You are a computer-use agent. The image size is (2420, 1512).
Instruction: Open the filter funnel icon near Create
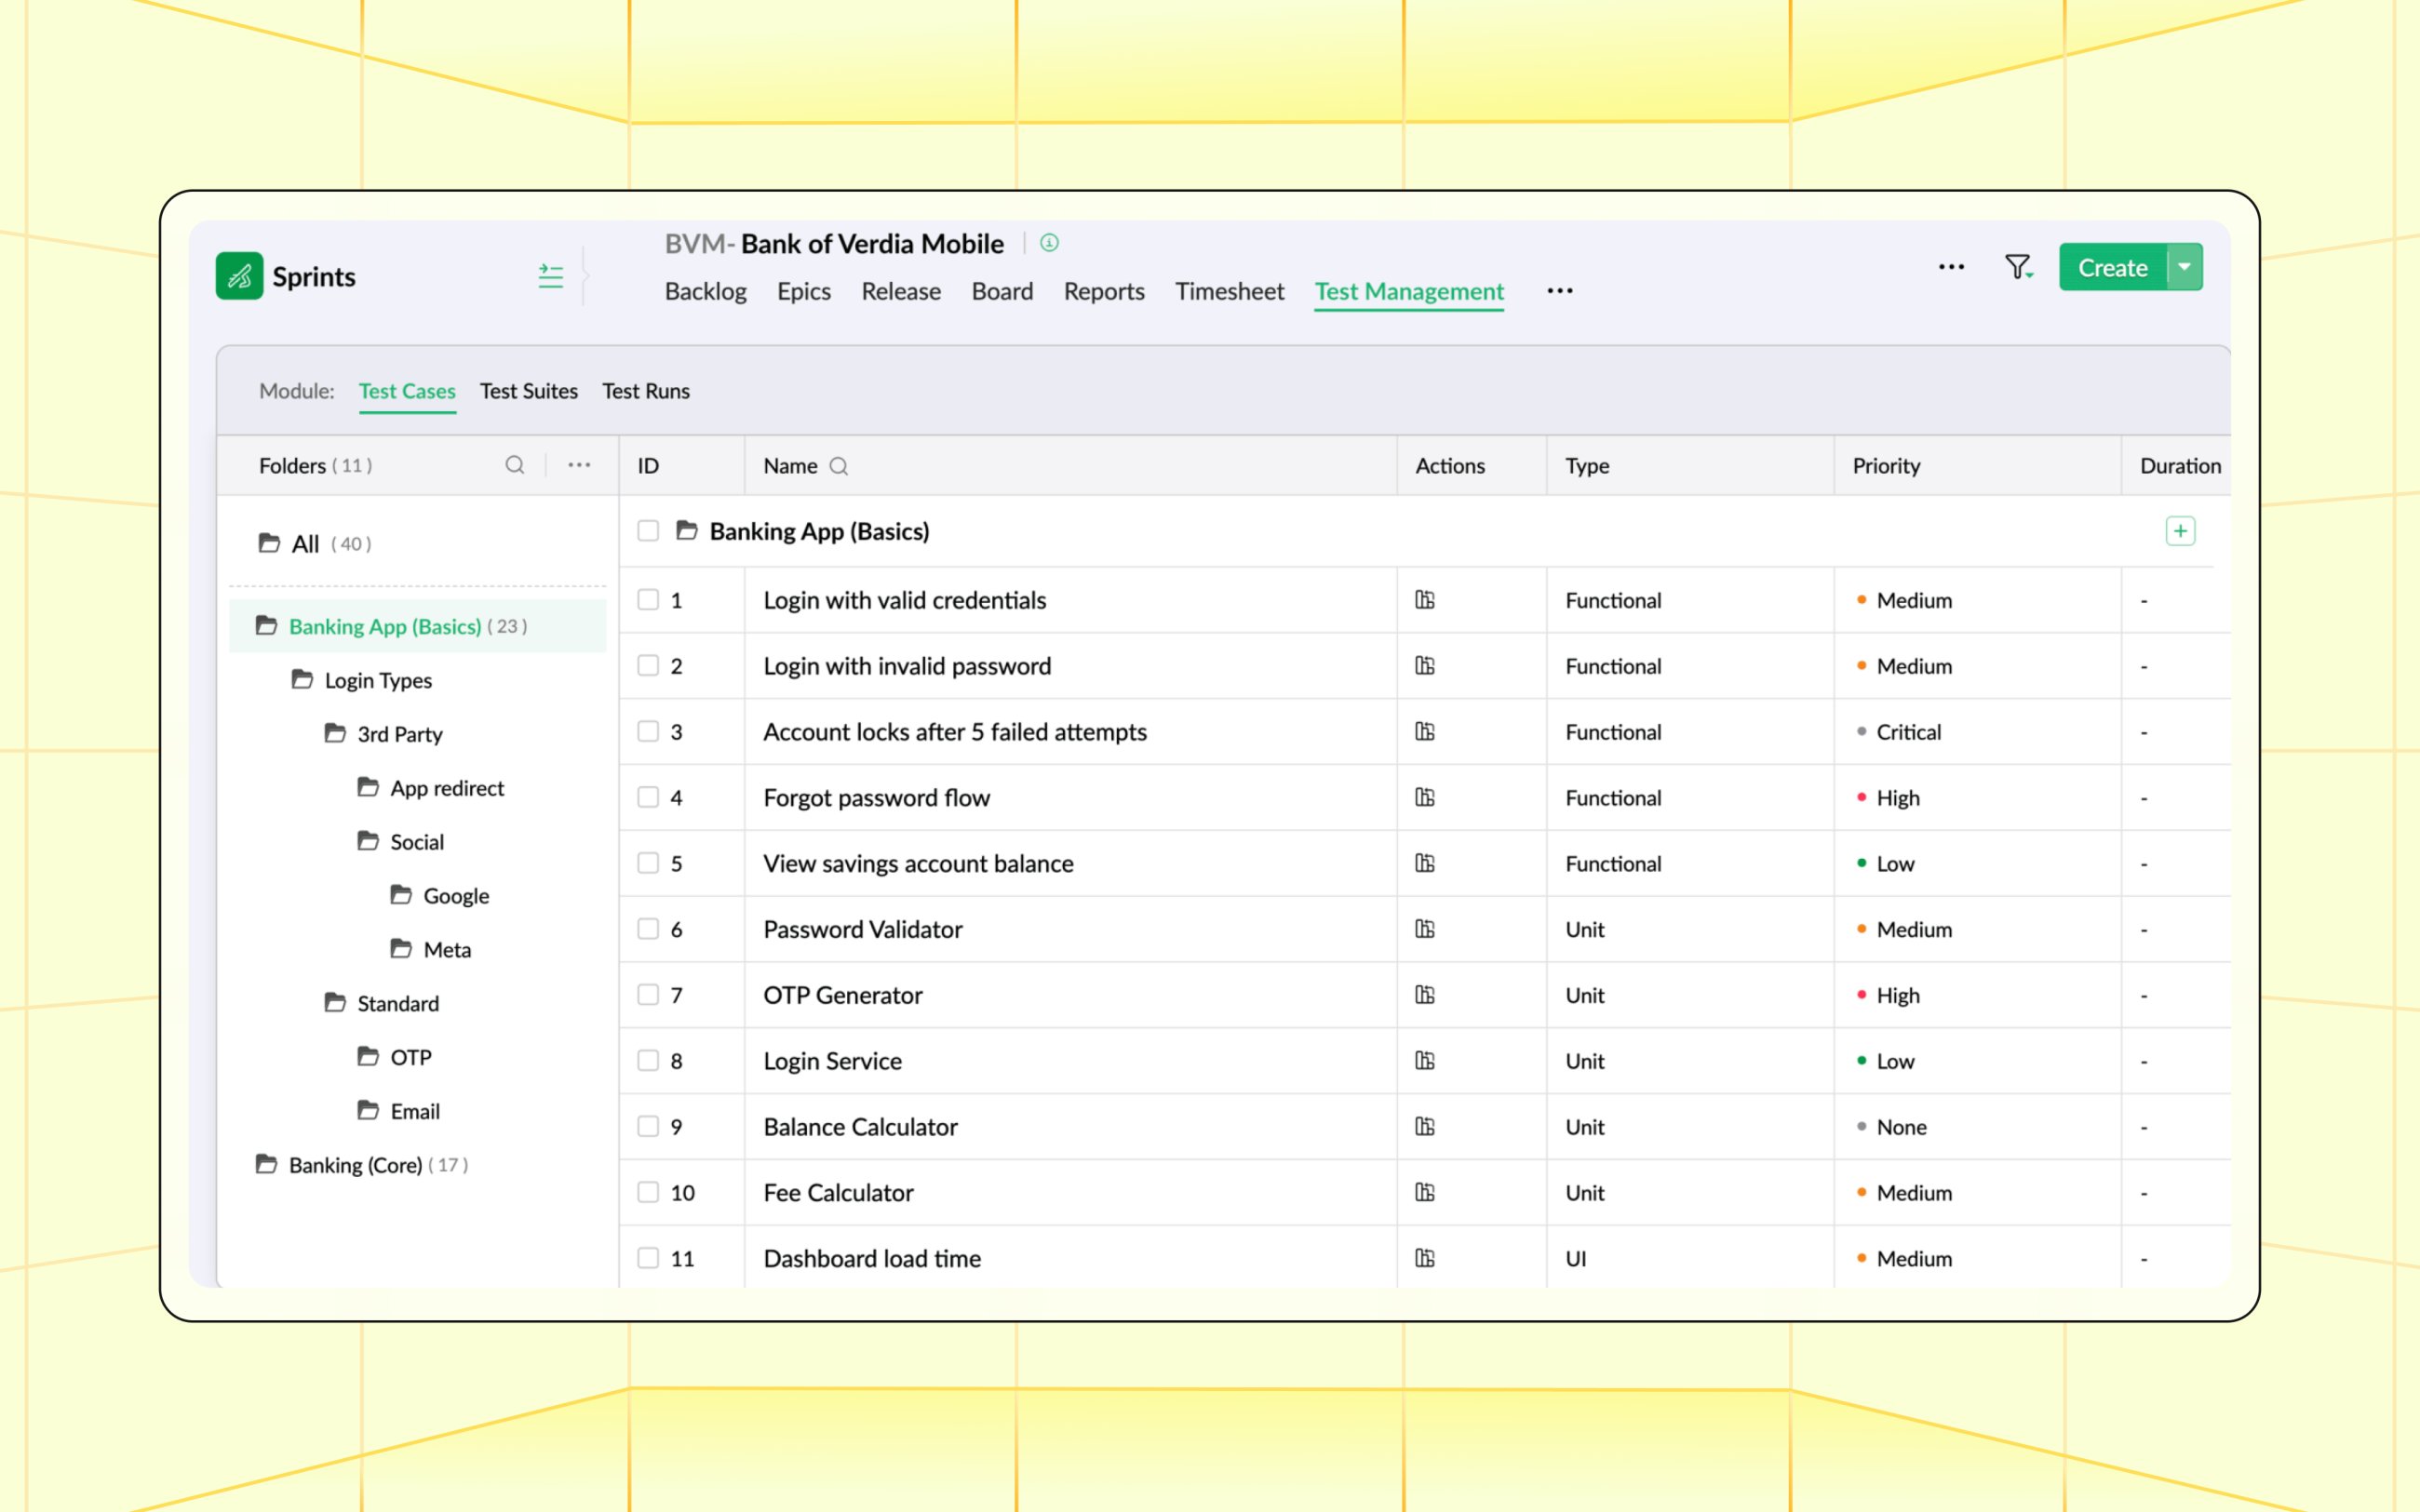click(2019, 267)
